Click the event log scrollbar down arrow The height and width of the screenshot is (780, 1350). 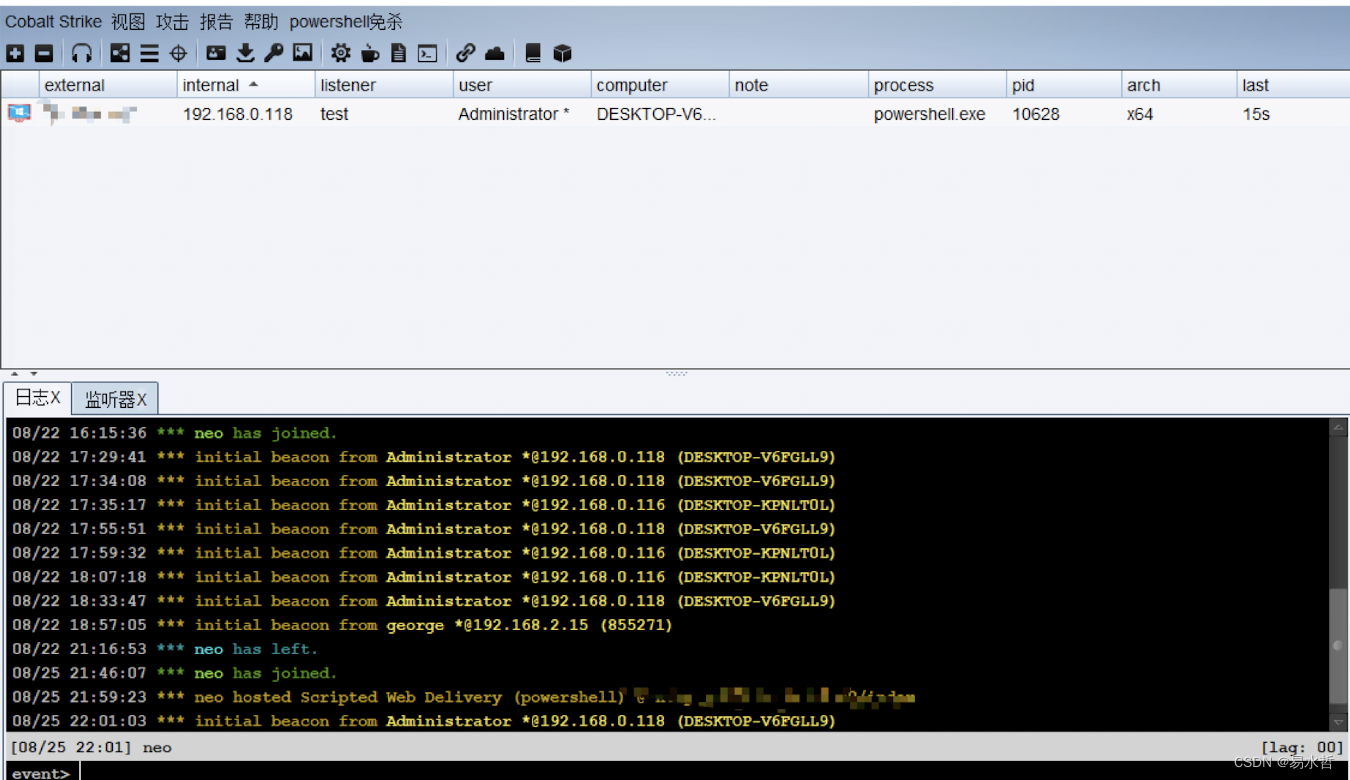click(1338, 722)
